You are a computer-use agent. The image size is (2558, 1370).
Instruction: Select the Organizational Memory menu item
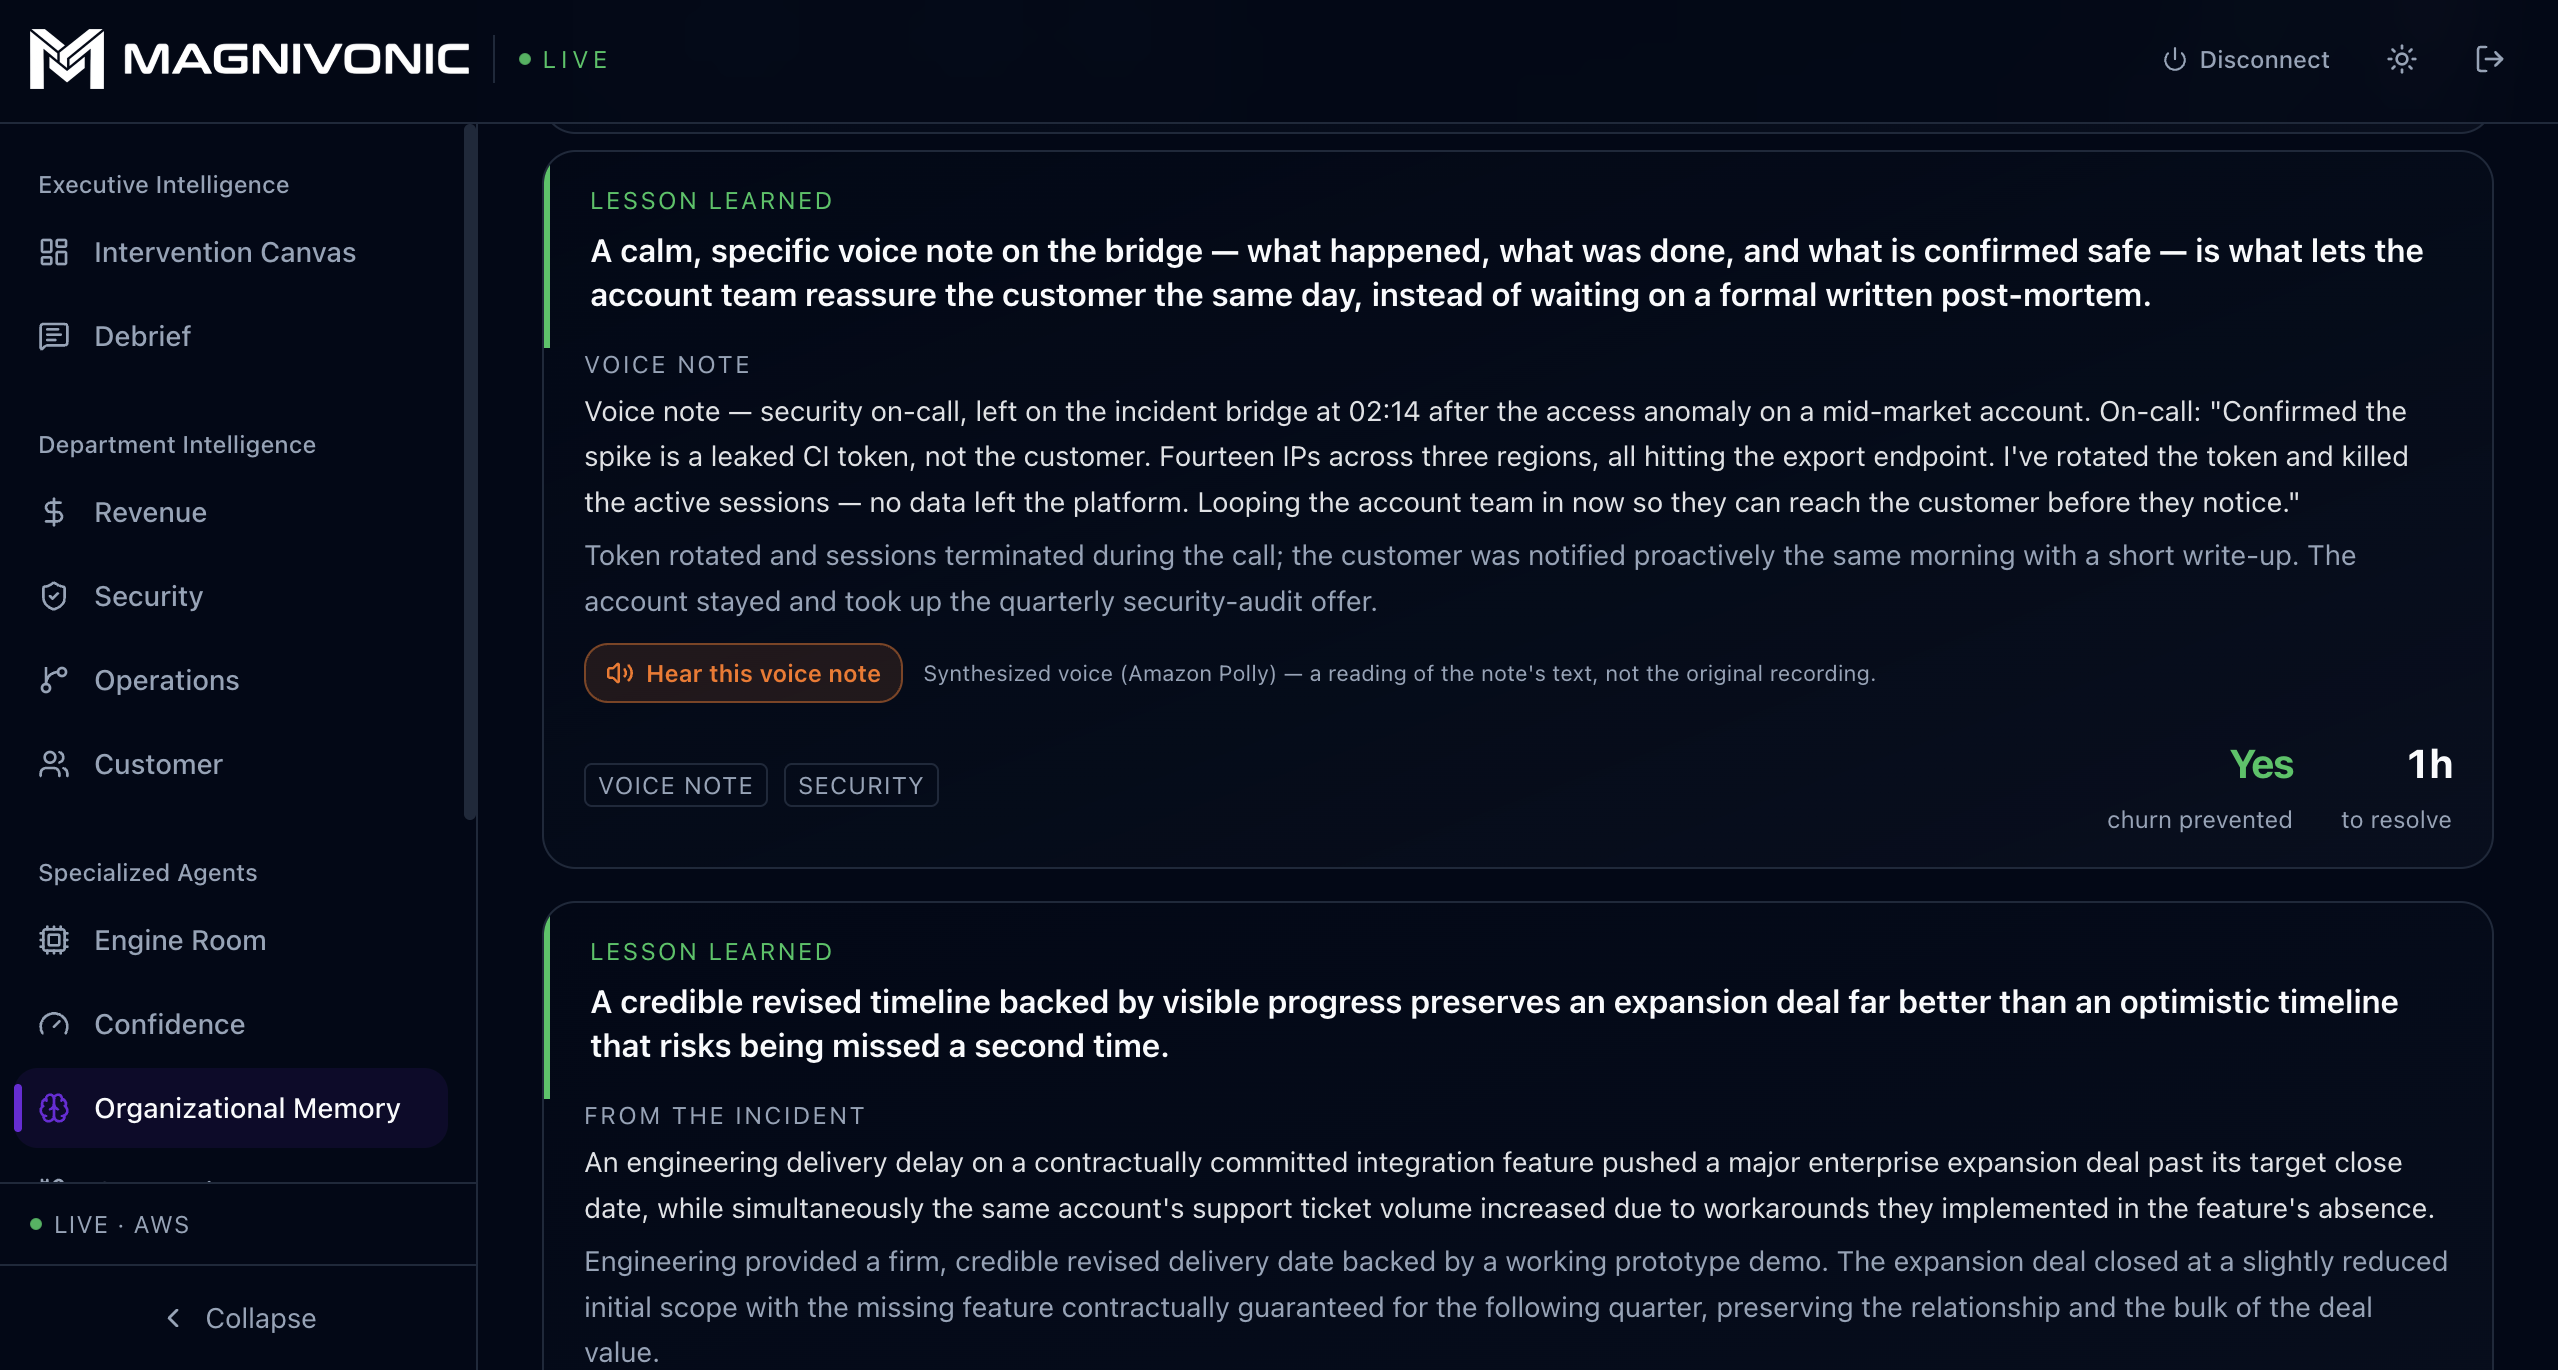point(232,1108)
